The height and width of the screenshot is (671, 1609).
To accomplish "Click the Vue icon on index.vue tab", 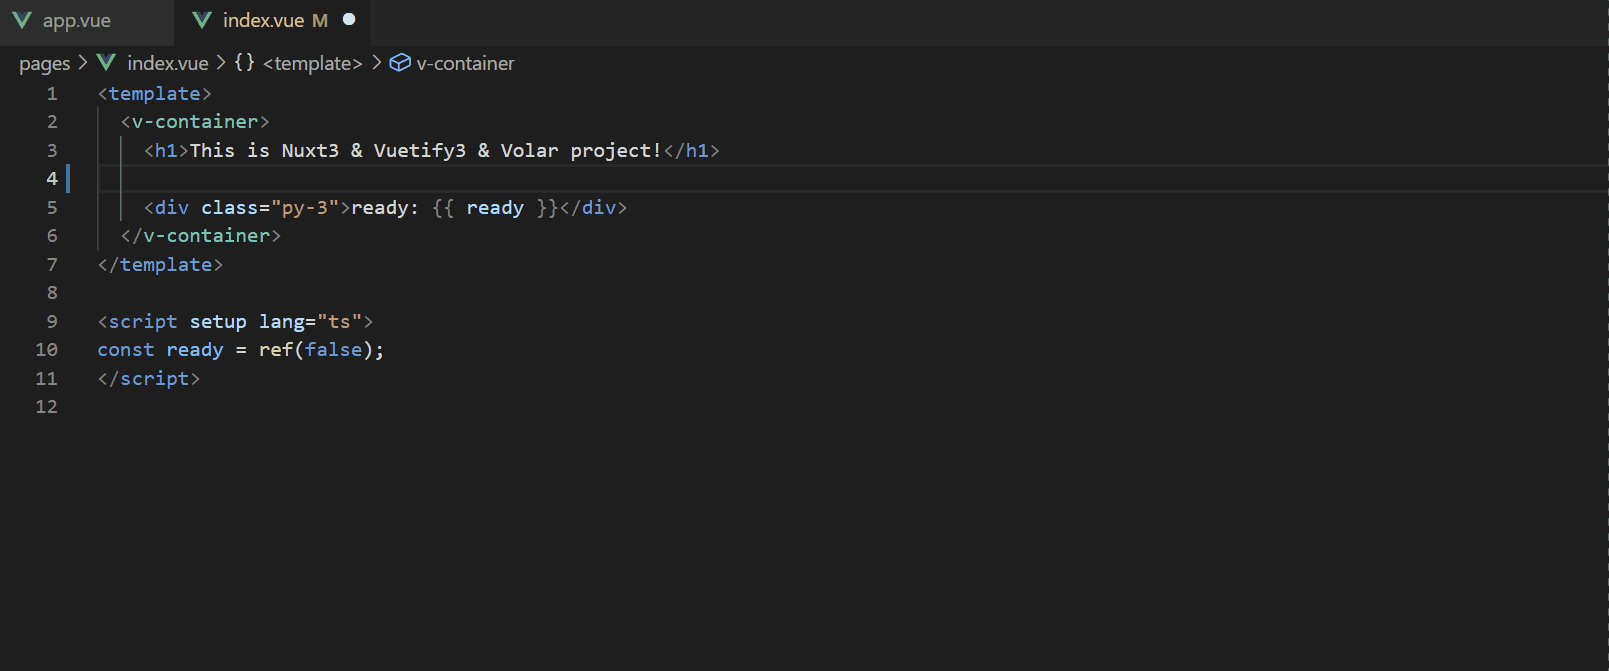I will [x=201, y=20].
